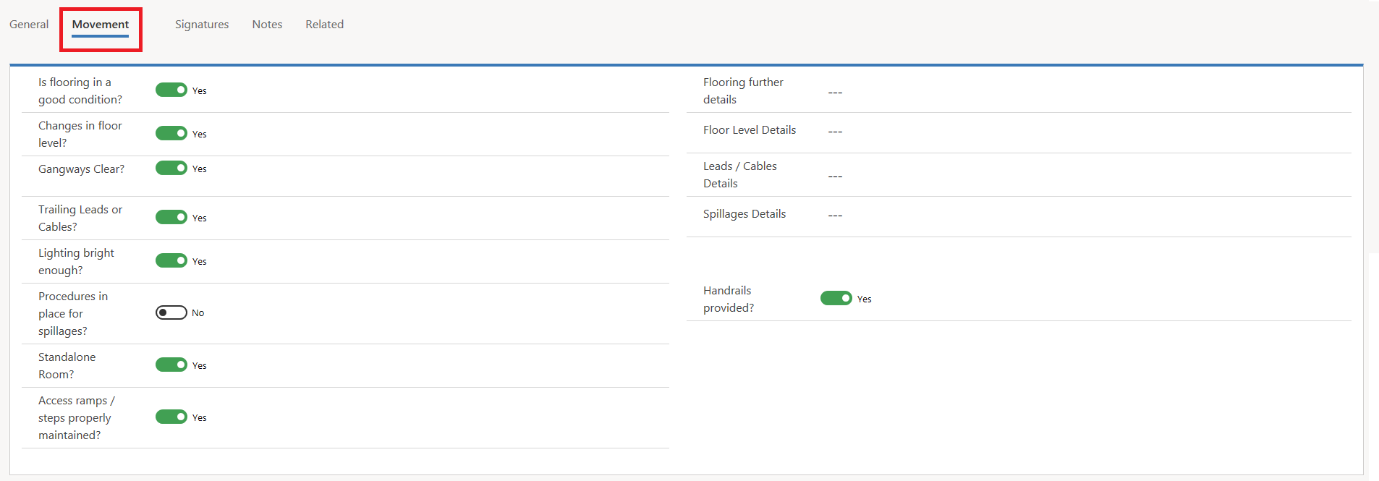1379x481 pixels.
Task: Disable the 'Lighting bright enough?' toggle
Action: coord(171,261)
